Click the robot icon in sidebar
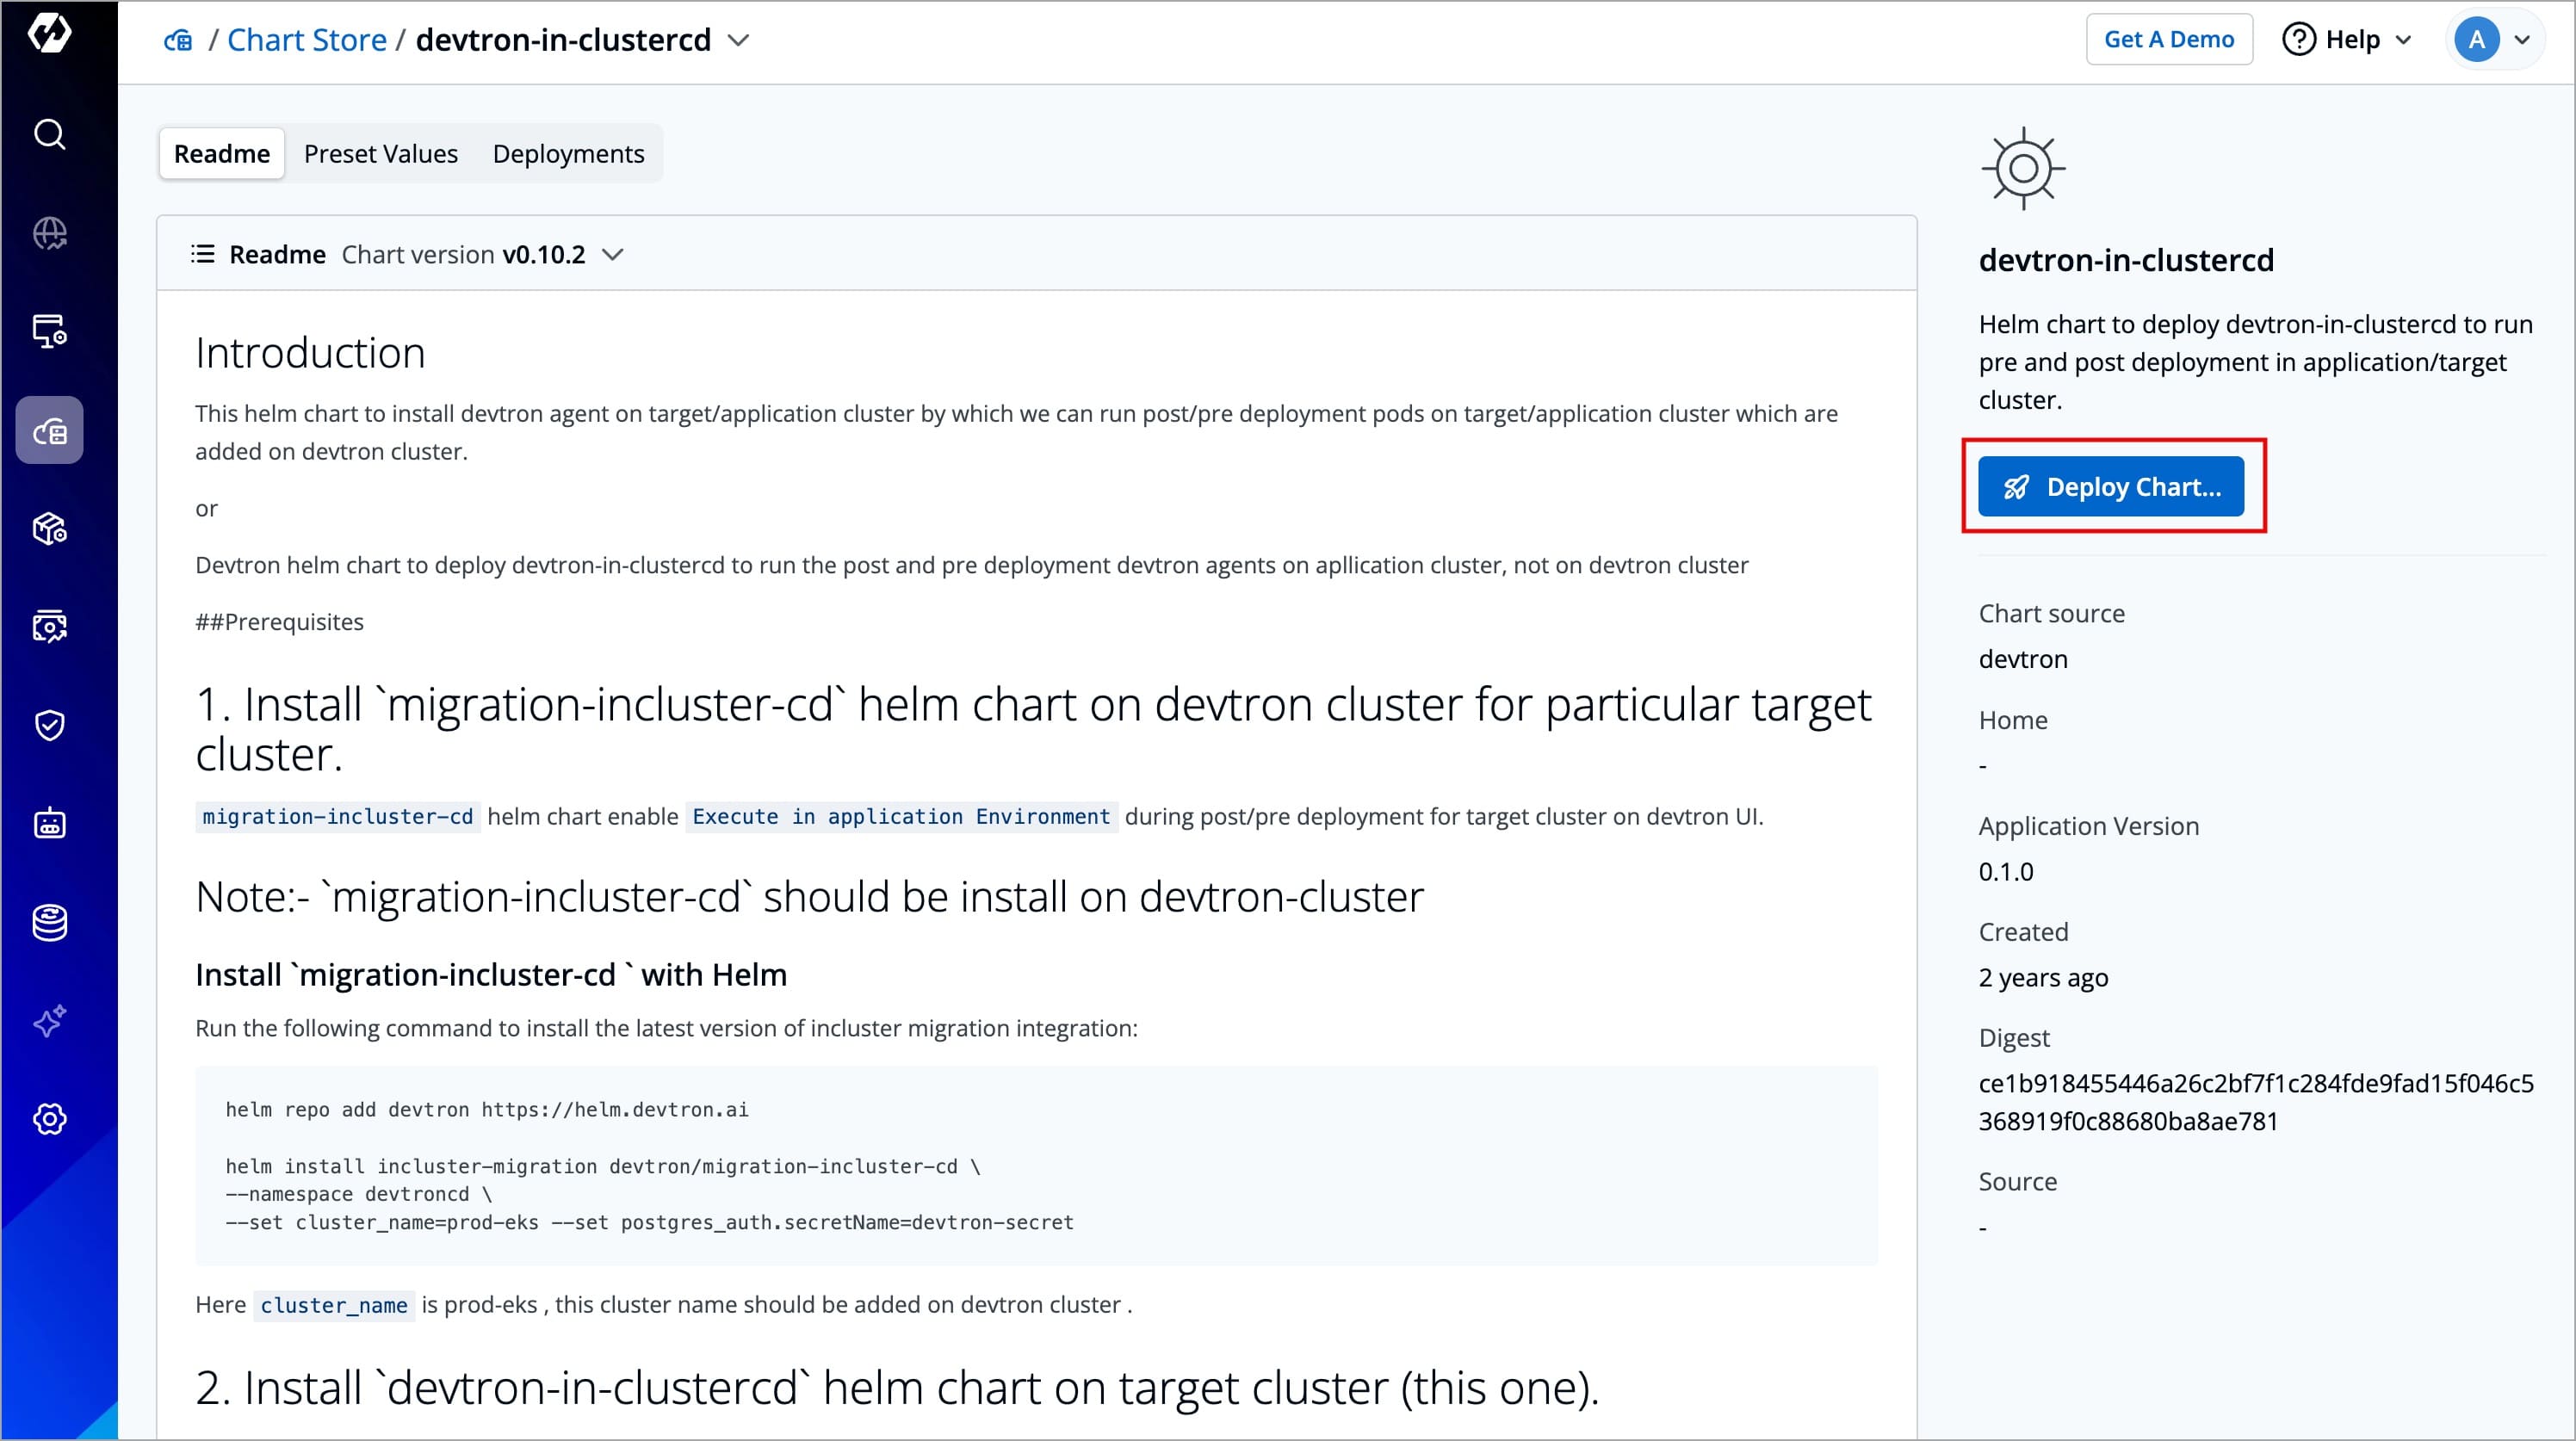Image resolution: width=2576 pixels, height=1441 pixels. click(x=49, y=824)
